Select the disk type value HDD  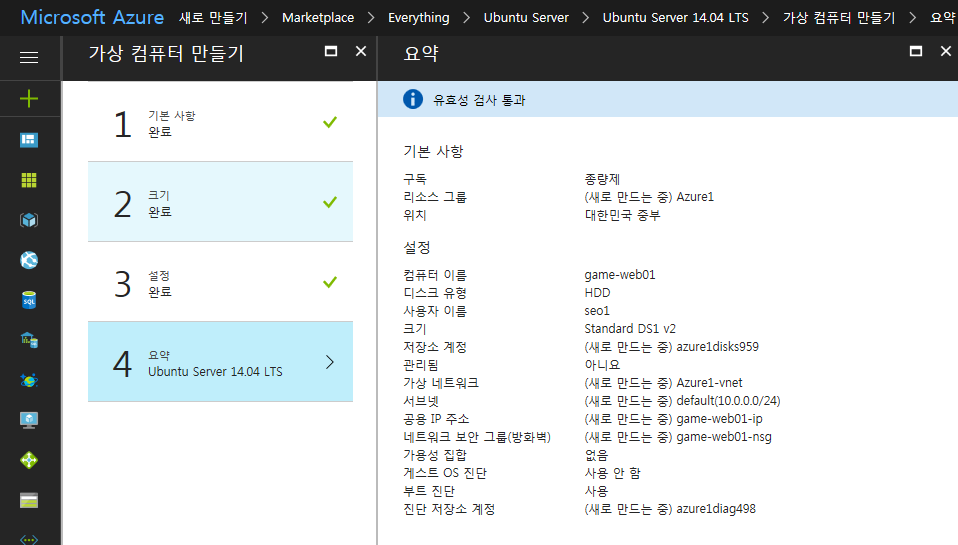click(597, 293)
